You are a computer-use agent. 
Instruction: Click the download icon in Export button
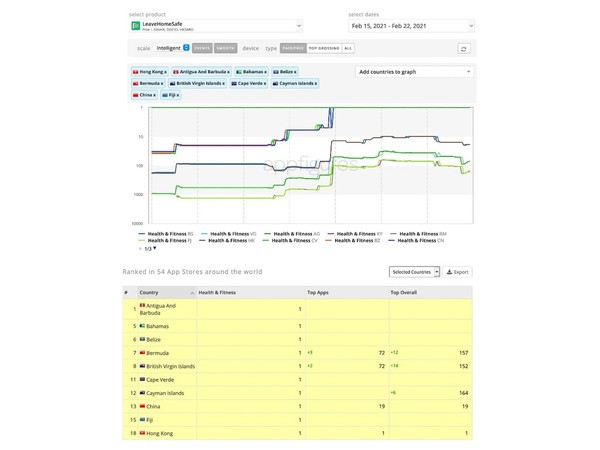click(449, 272)
